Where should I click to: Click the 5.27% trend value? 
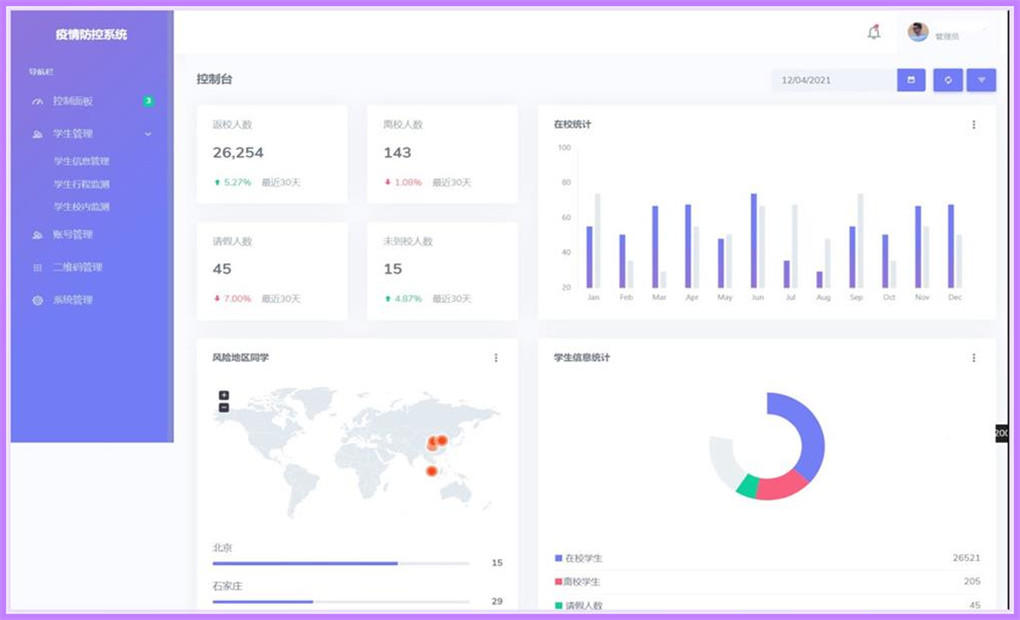tap(237, 183)
